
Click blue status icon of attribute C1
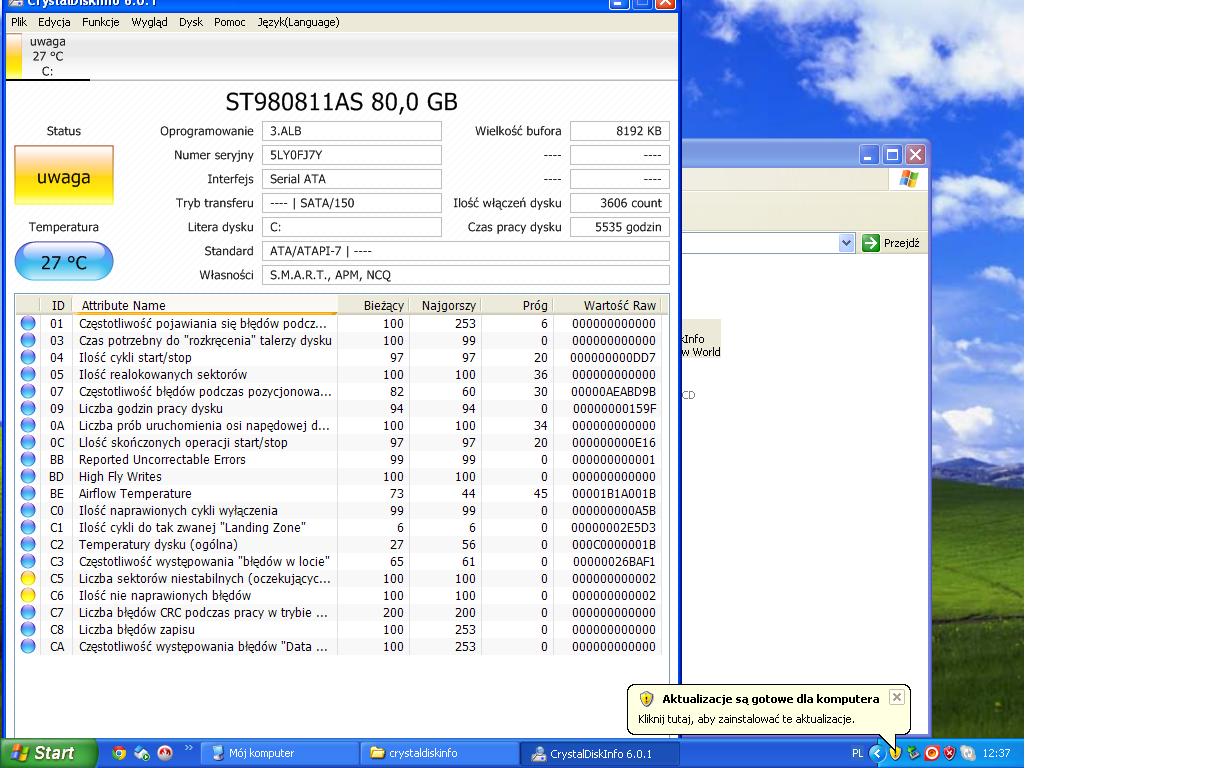[28, 527]
